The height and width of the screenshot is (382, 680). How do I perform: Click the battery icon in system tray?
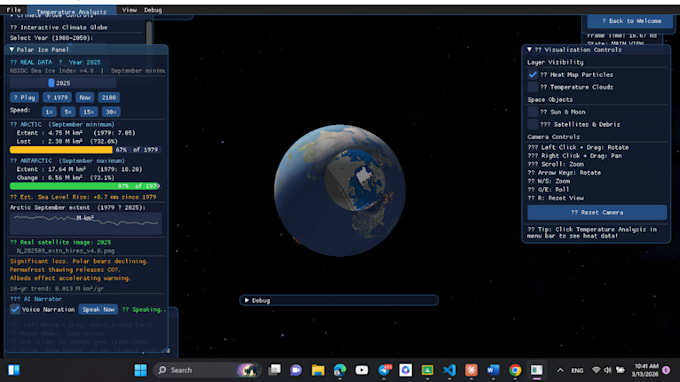tap(621, 370)
